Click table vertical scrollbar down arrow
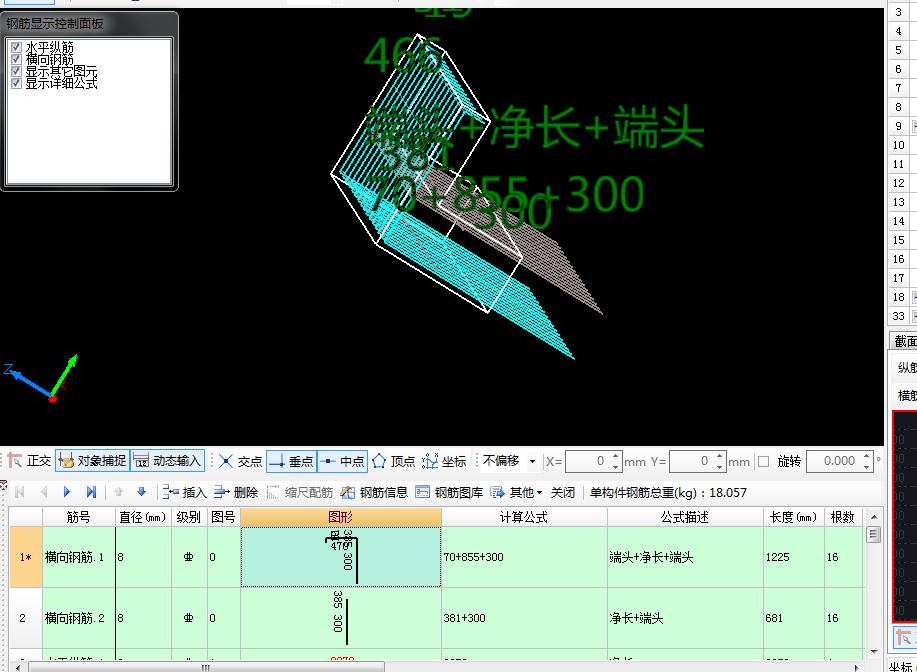The height and width of the screenshot is (672, 917). click(873, 651)
